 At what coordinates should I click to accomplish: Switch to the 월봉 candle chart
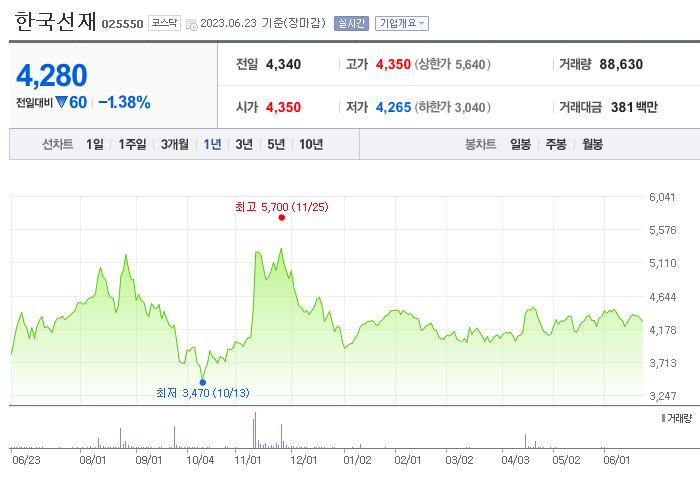coord(592,144)
